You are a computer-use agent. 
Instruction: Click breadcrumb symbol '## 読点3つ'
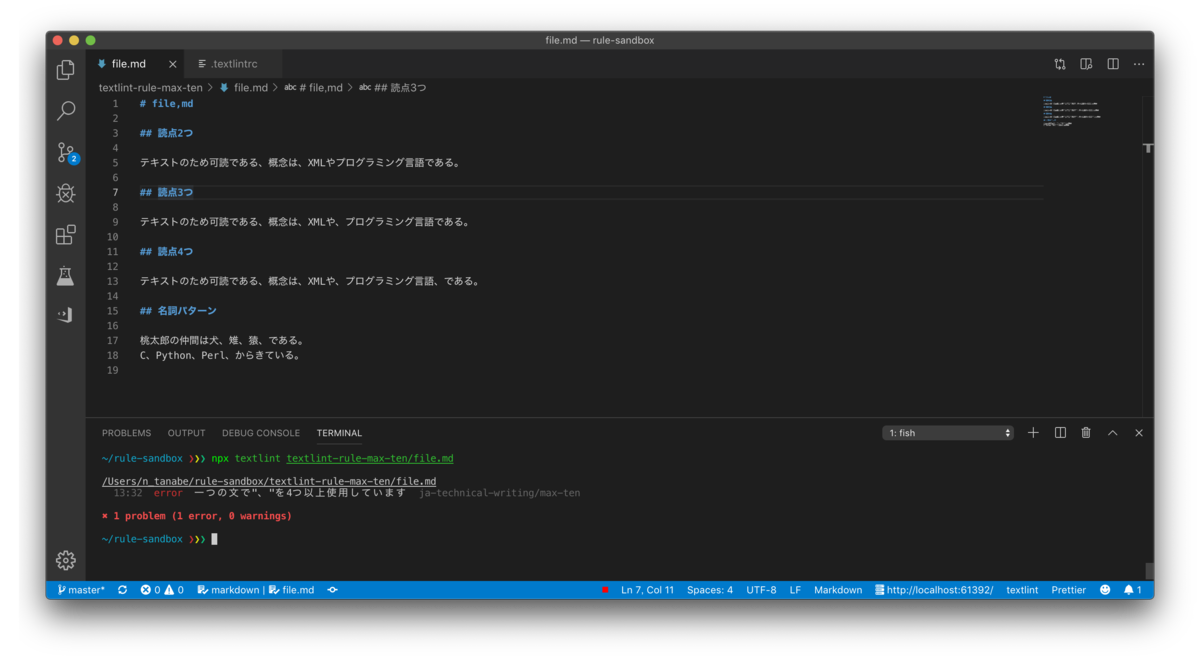point(392,88)
